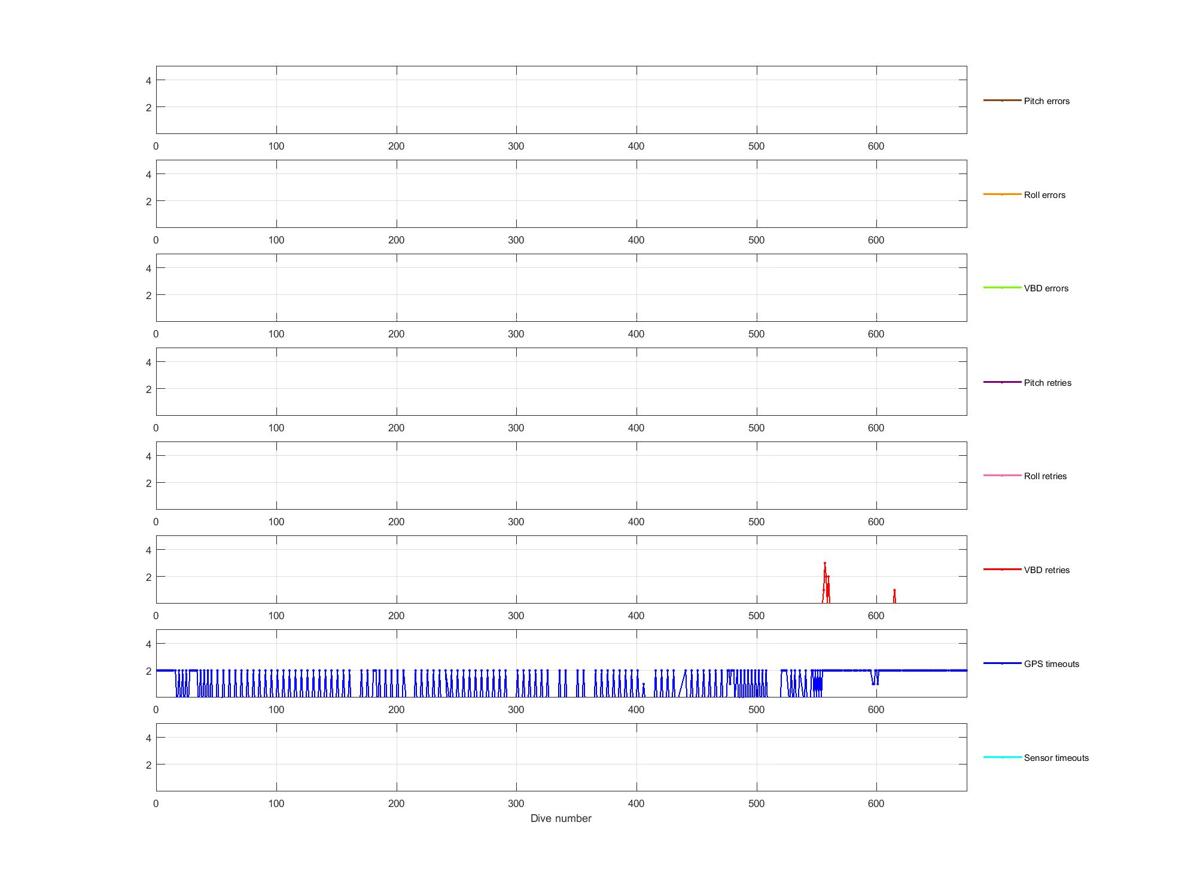Click the cyan Sensor timeouts legend line sample
Screen dimensions: 1200x889
[x=1002, y=757]
